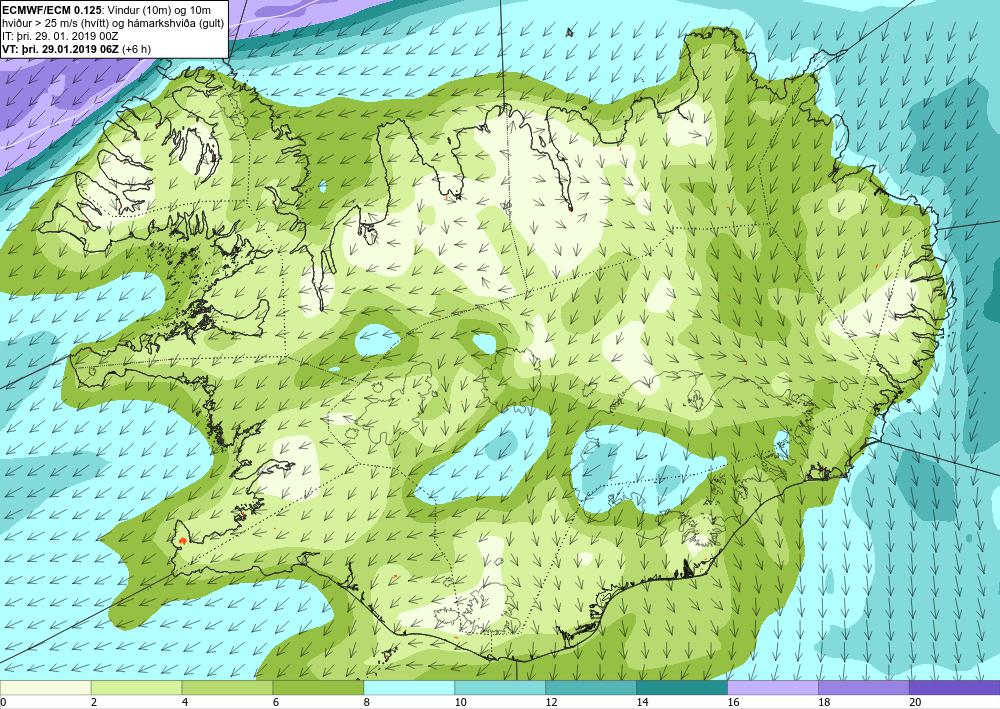The image size is (1000, 709).
Task: Click the 6–8 m/s dark green legend swatch
Action: [318, 688]
